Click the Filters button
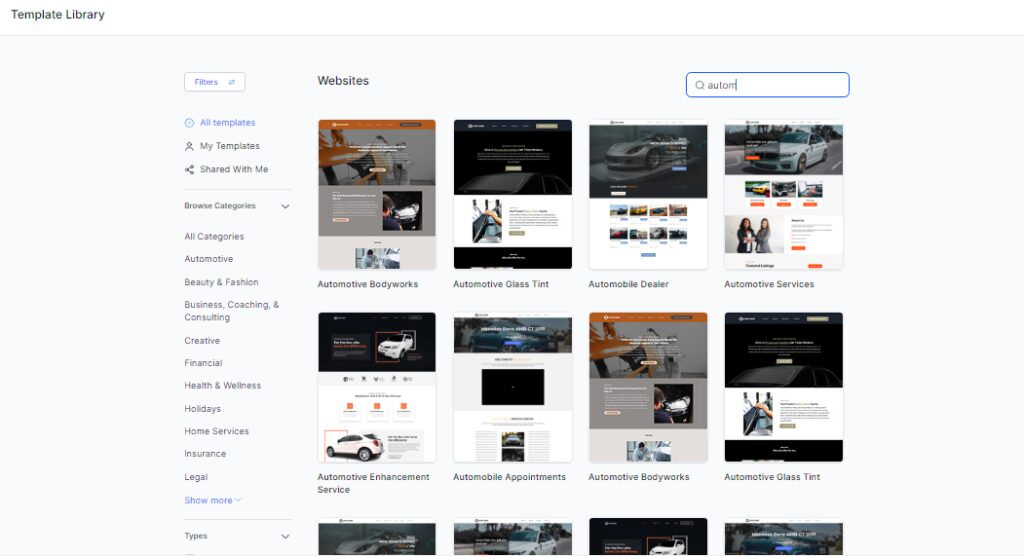This screenshot has width=1024, height=556. [x=214, y=82]
